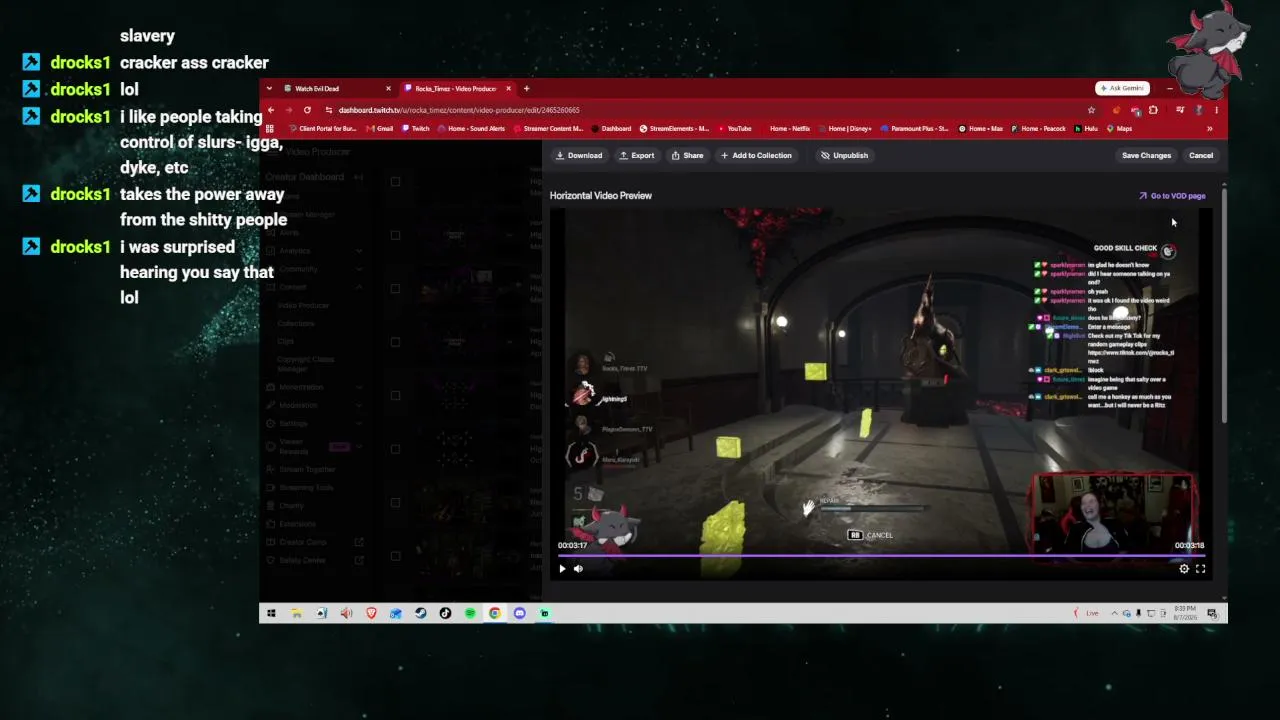Open the Chrome profile avatar
1280x720 pixels.
(1198, 110)
